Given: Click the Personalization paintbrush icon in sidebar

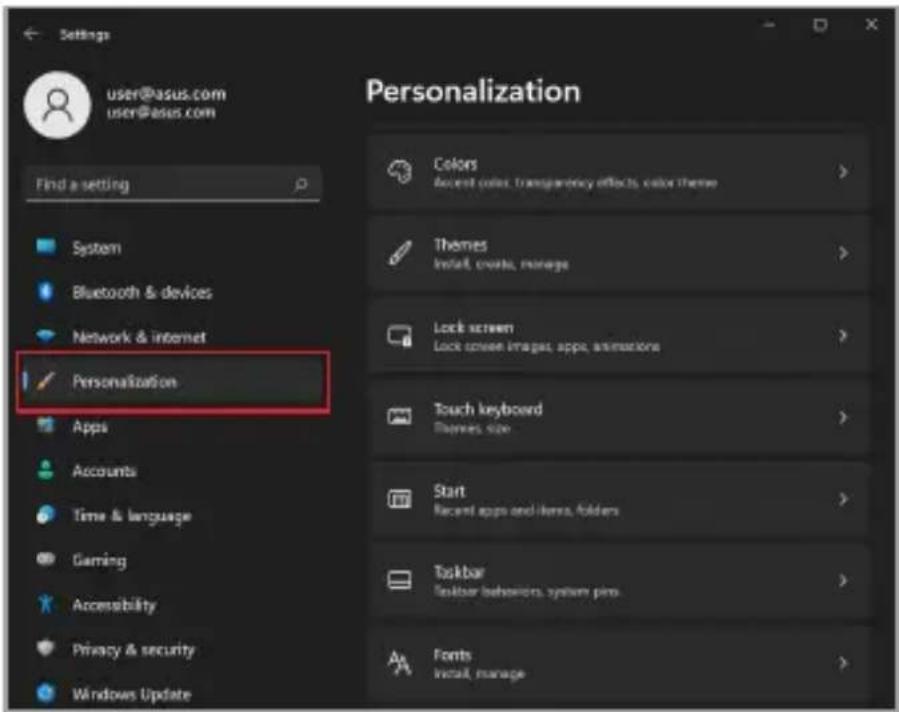Looking at the screenshot, I should point(46,381).
